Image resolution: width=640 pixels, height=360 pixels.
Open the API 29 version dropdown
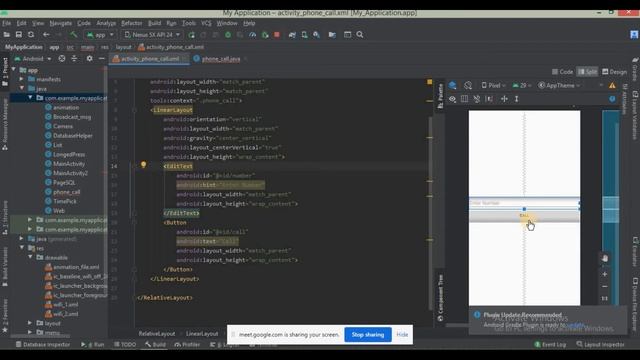(x=522, y=85)
